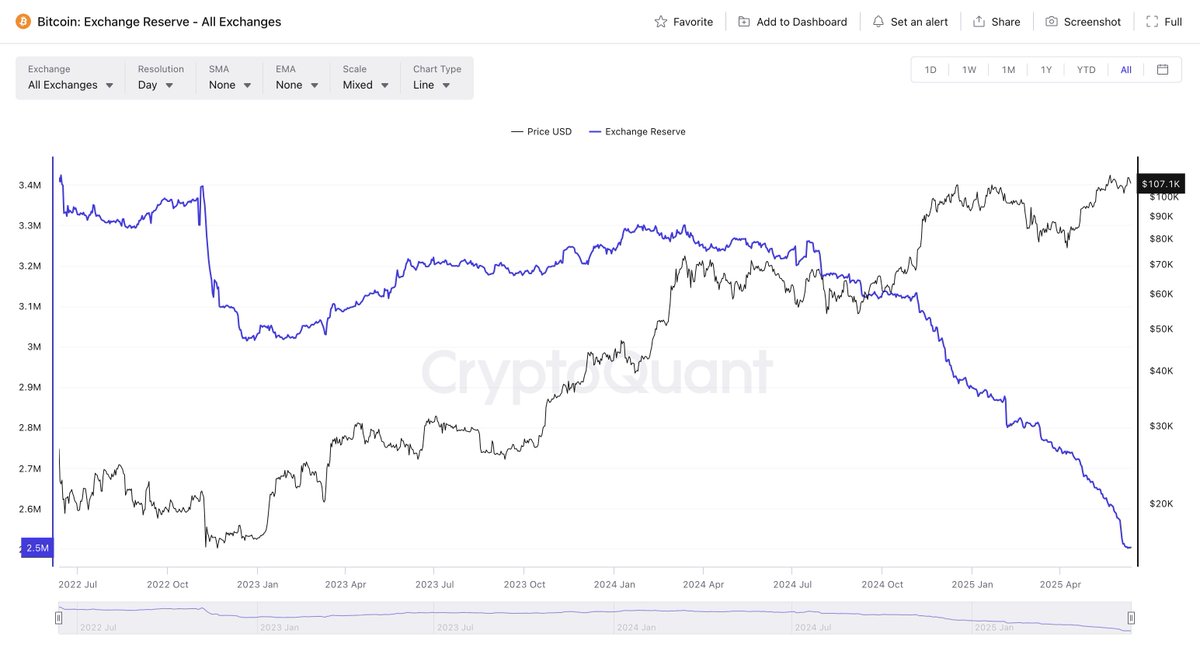Select the 1D time range button
Screen dimensions: 1200x658
click(930, 69)
